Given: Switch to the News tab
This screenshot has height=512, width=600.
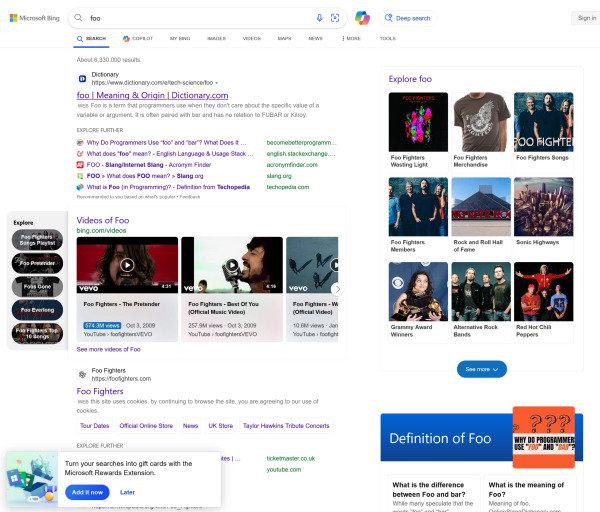Looking at the screenshot, I should click(x=316, y=39).
